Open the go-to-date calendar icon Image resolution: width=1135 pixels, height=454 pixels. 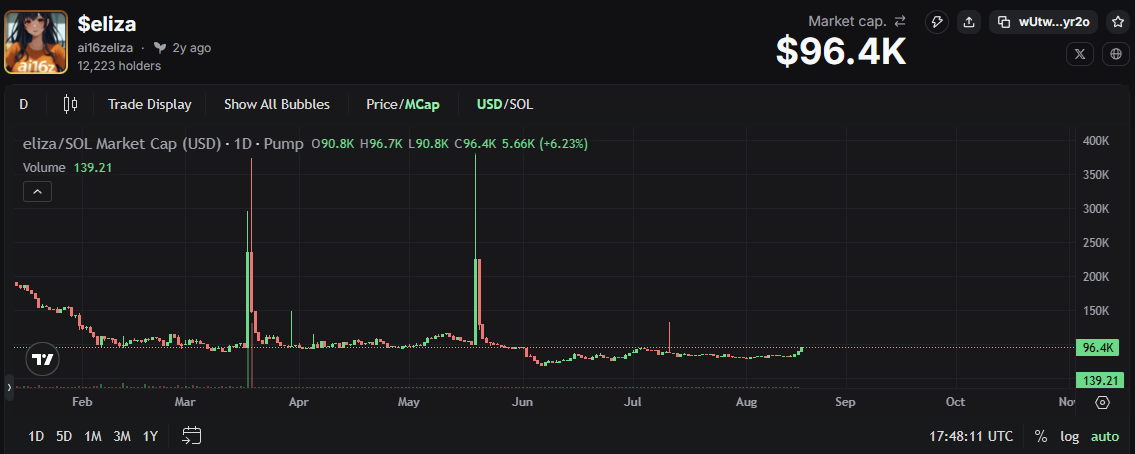tap(191, 435)
